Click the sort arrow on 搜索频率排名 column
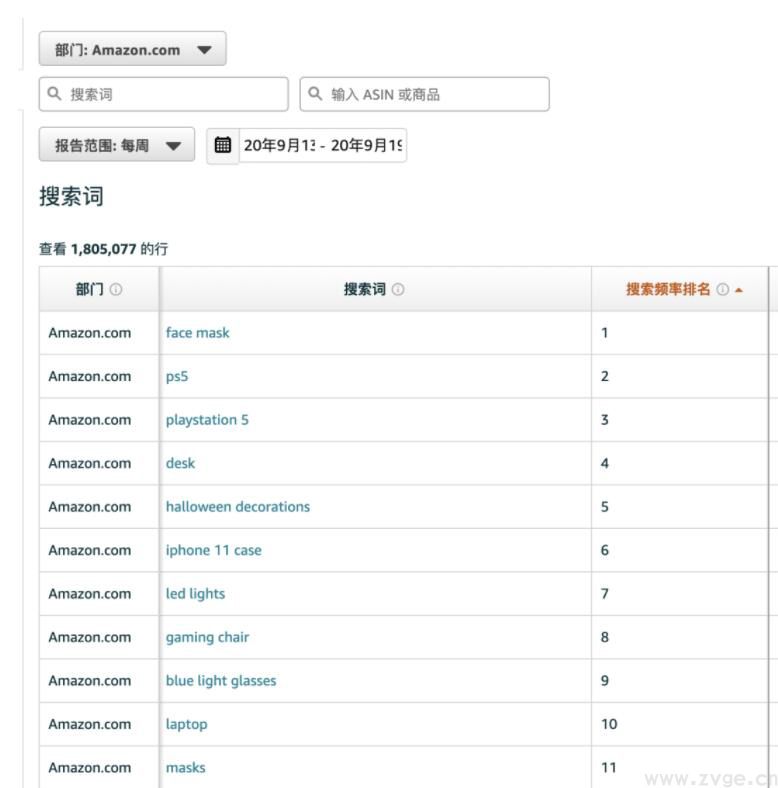This screenshot has width=778, height=788. pos(739,290)
